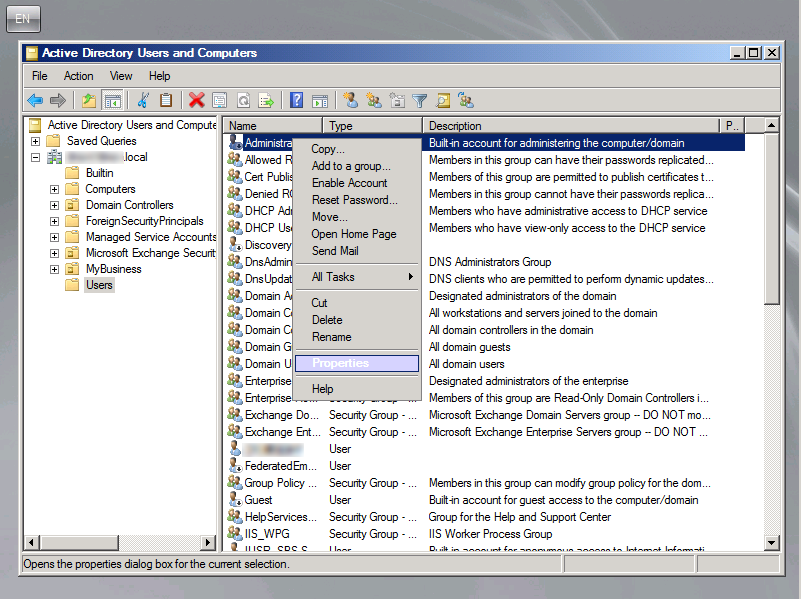Expand the Computers node

tap(54, 189)
